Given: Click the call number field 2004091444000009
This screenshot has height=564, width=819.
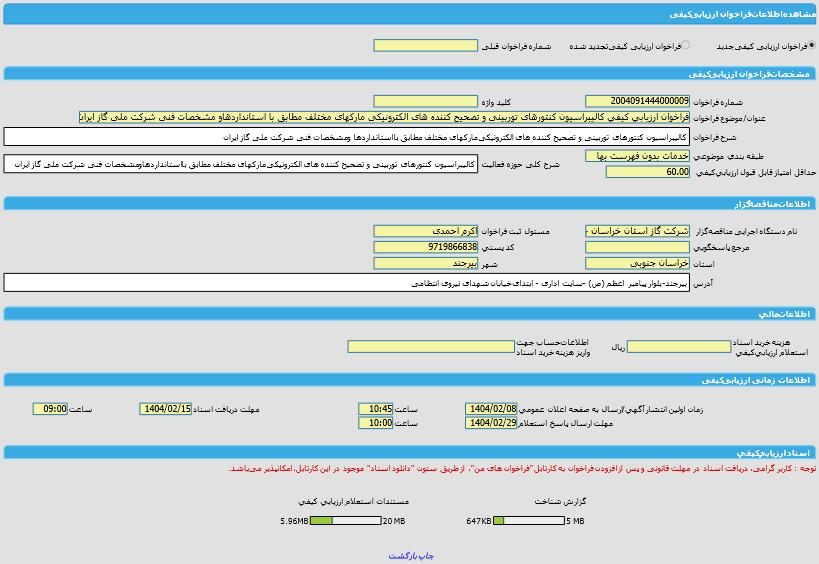Looking at the screenshot, I should [637, 102].
